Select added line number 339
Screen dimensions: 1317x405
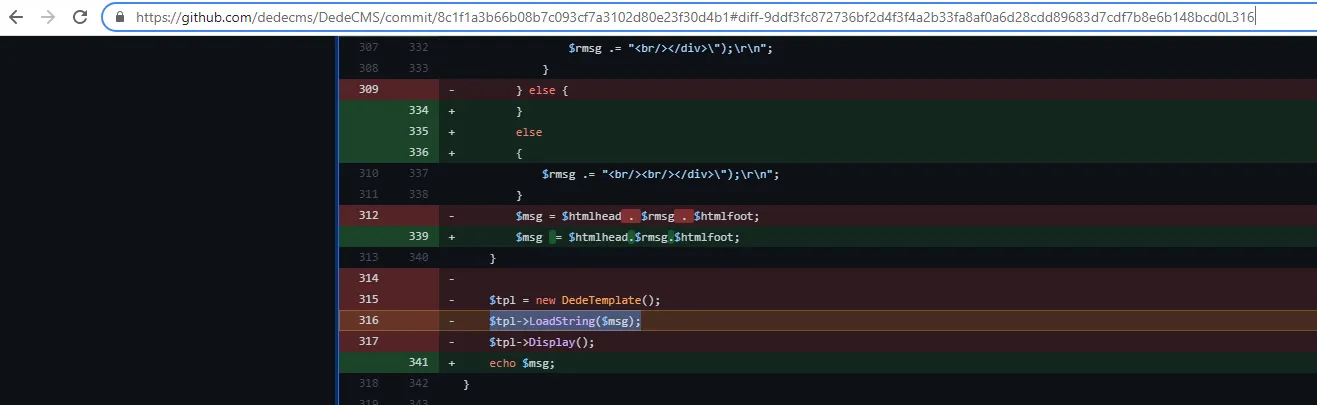point(418,237)
